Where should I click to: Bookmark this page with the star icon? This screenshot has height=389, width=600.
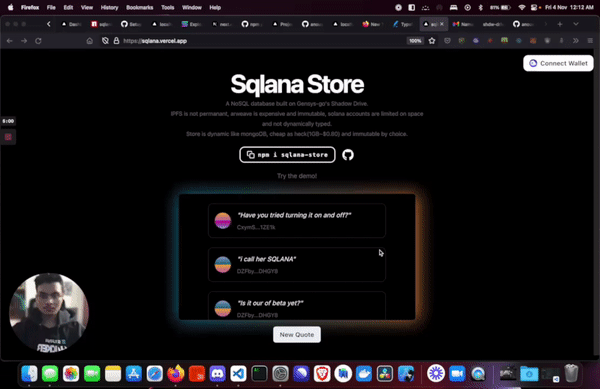[x=432, y=41]
